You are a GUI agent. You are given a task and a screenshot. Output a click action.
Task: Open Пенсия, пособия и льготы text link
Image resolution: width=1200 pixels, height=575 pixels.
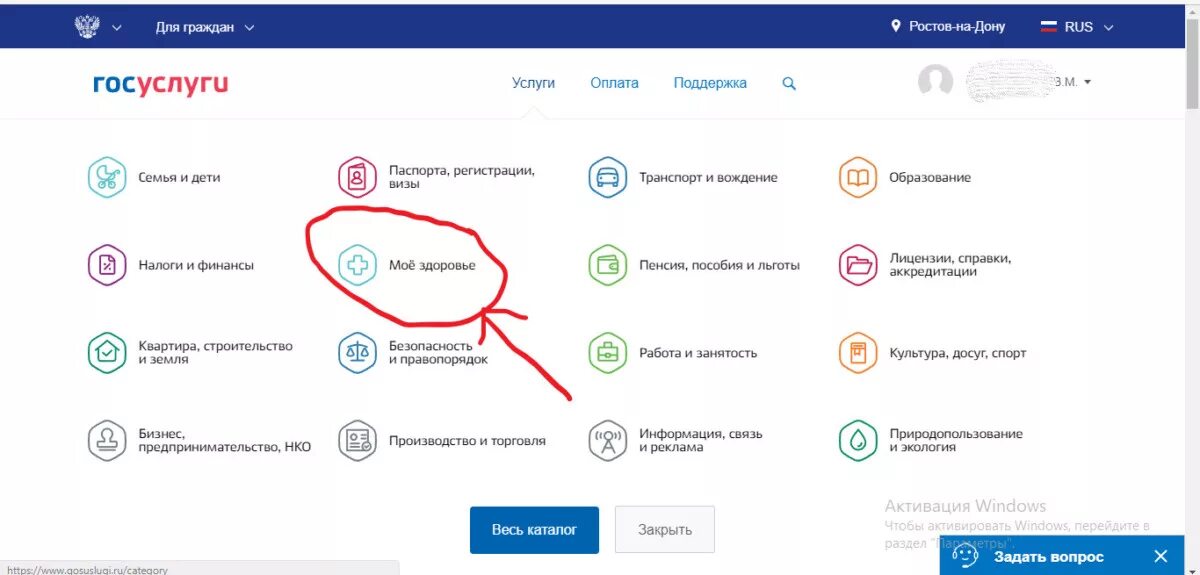click(720, 265)
